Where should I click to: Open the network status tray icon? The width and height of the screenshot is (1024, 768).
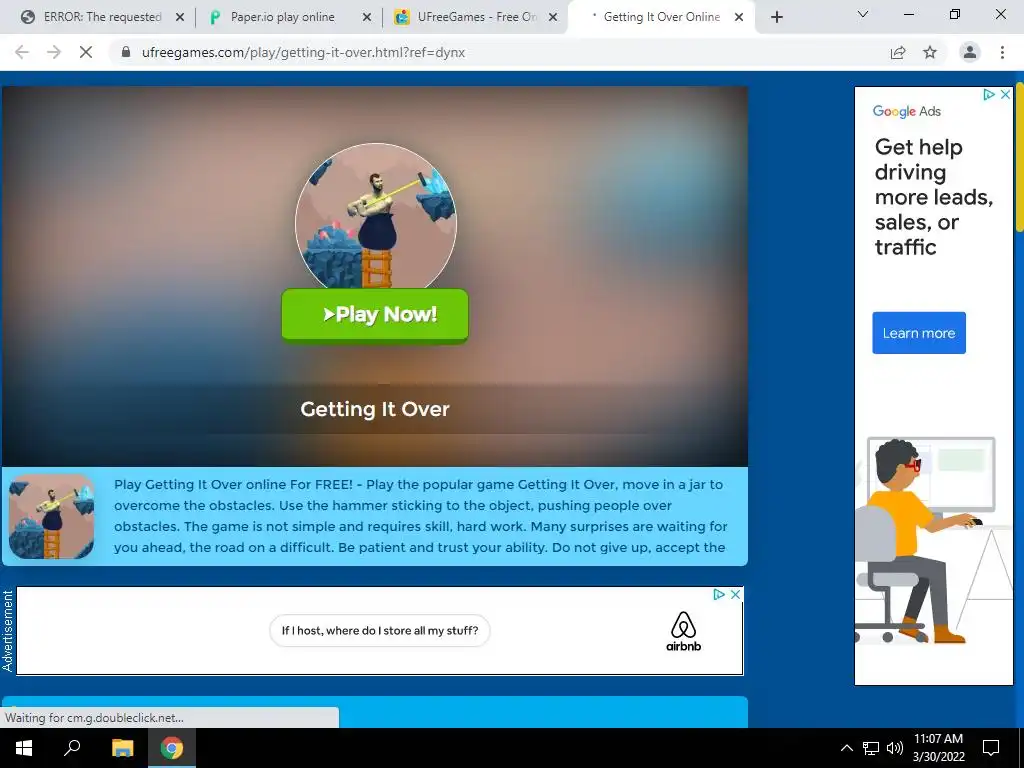pyautogui.click(x=871, y=748)
